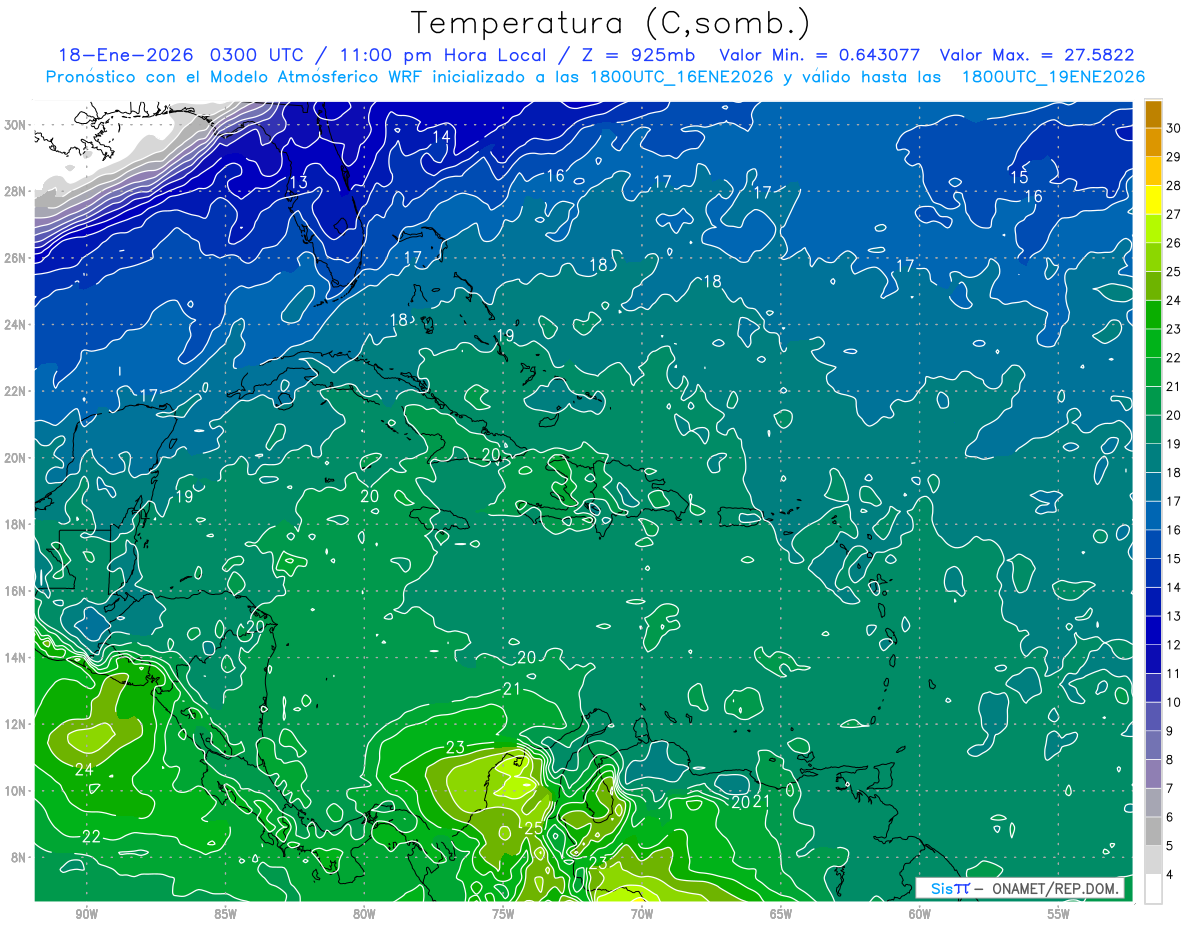This screenshot has height=927, width=1200.
Task: Pick the dark orange swatch above 30 on colorbar
Action: [1153, 113]
